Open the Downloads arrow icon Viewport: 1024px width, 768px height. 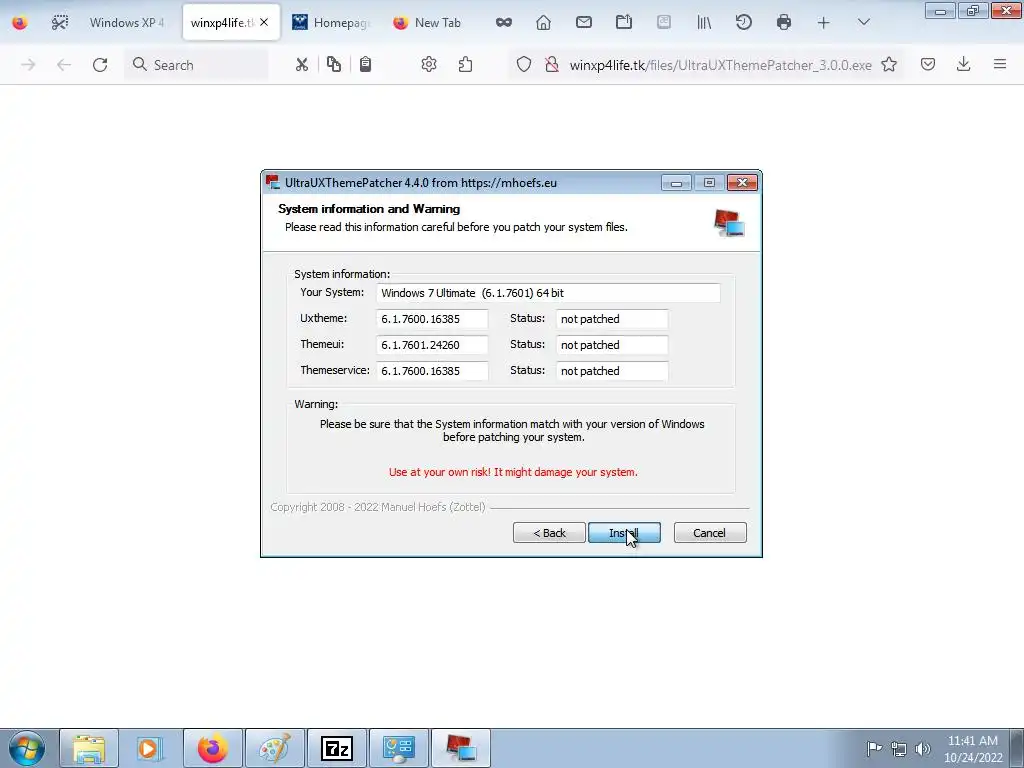[963, 64]
